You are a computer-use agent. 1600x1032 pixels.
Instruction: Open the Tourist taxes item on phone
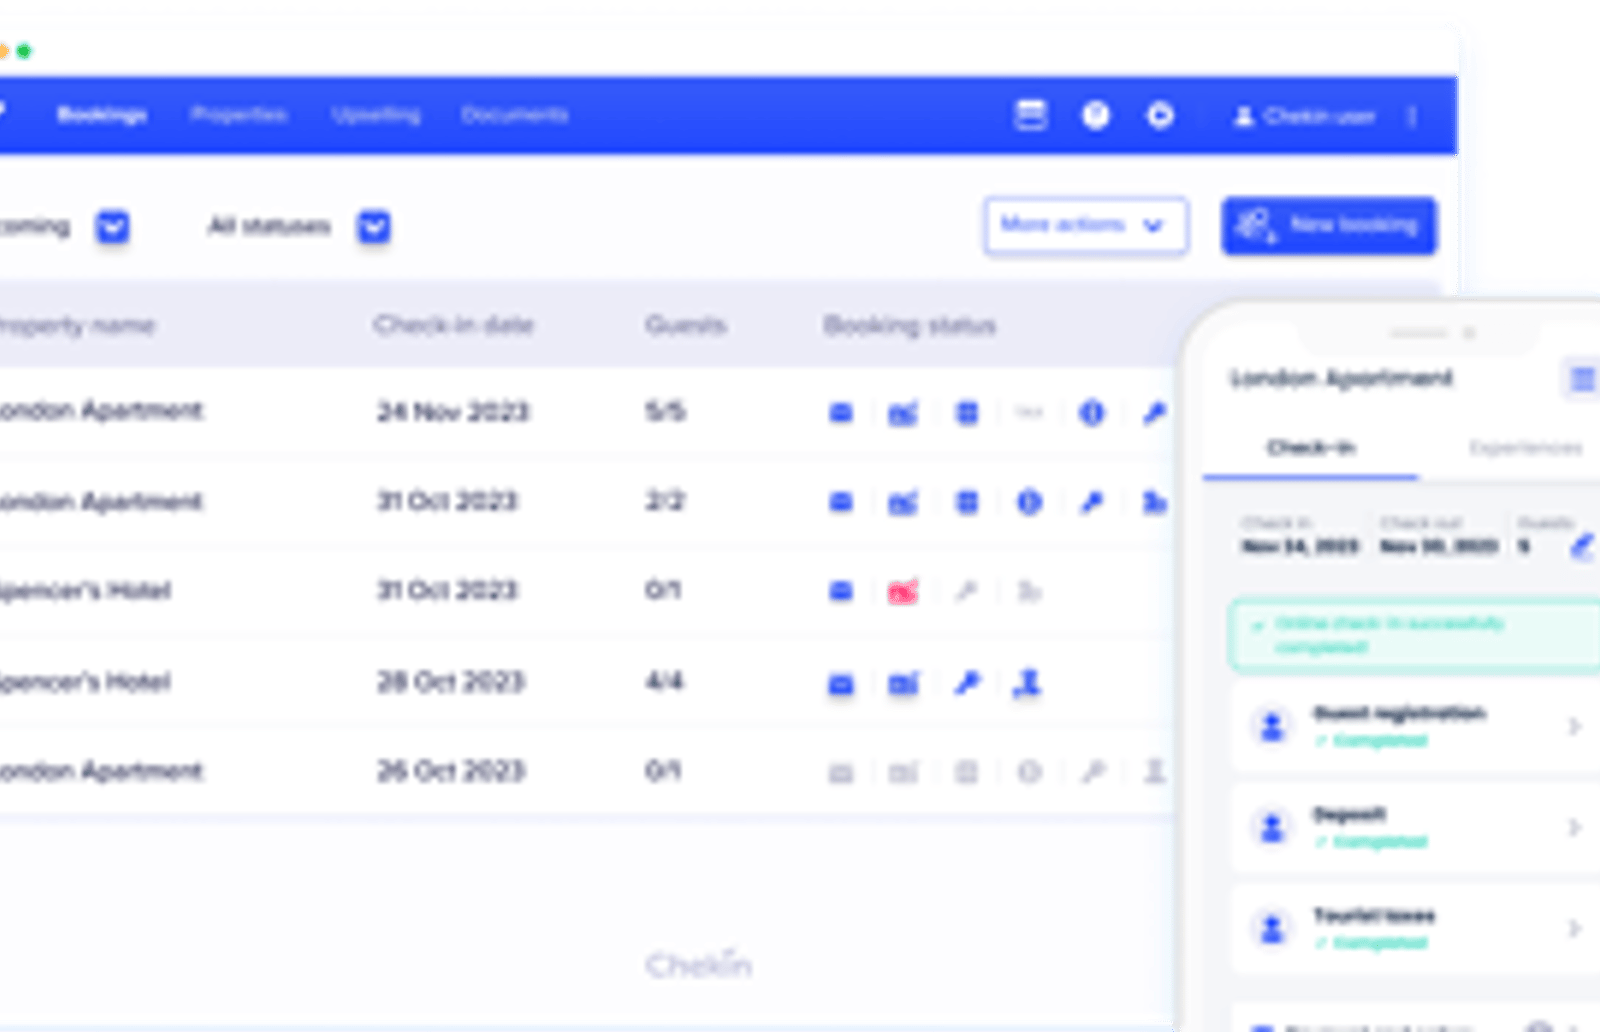coord(1415,929)
